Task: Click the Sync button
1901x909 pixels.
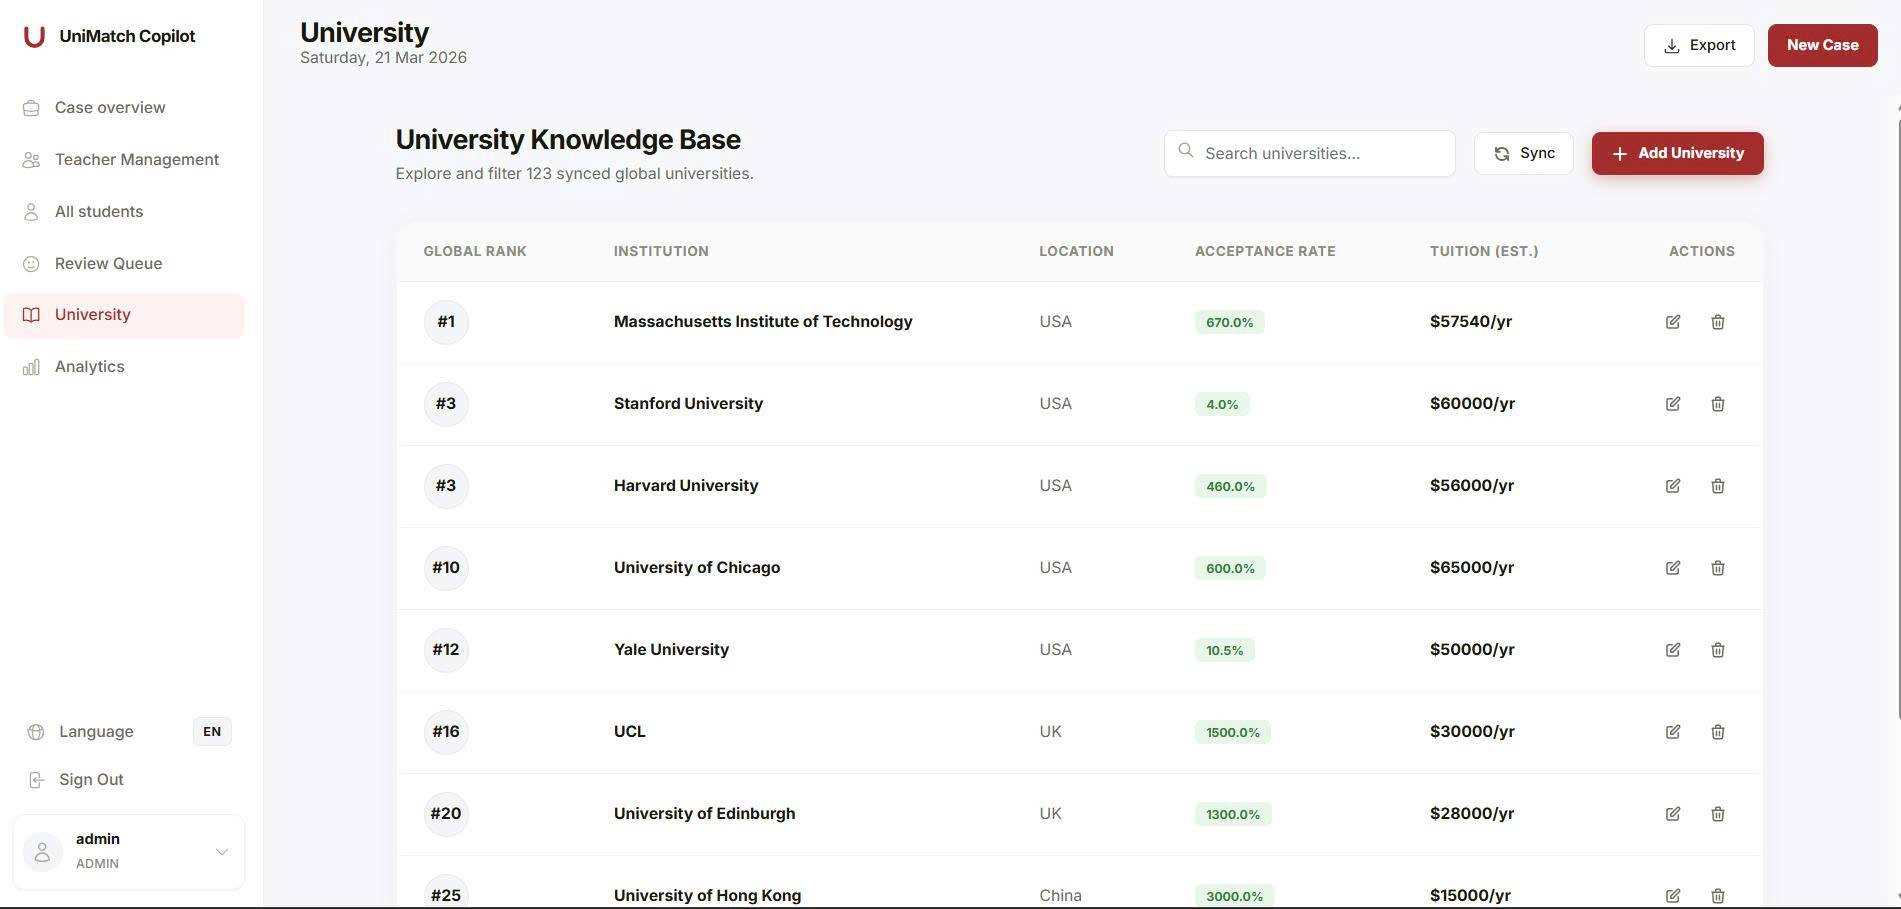Action: (1523, 154)
